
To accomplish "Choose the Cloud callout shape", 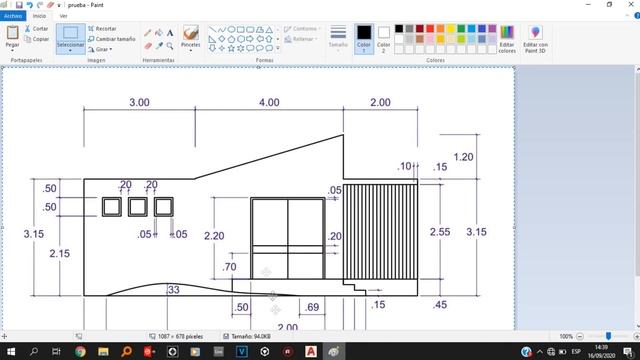I will pyautogui.click(x=269, y=48).
